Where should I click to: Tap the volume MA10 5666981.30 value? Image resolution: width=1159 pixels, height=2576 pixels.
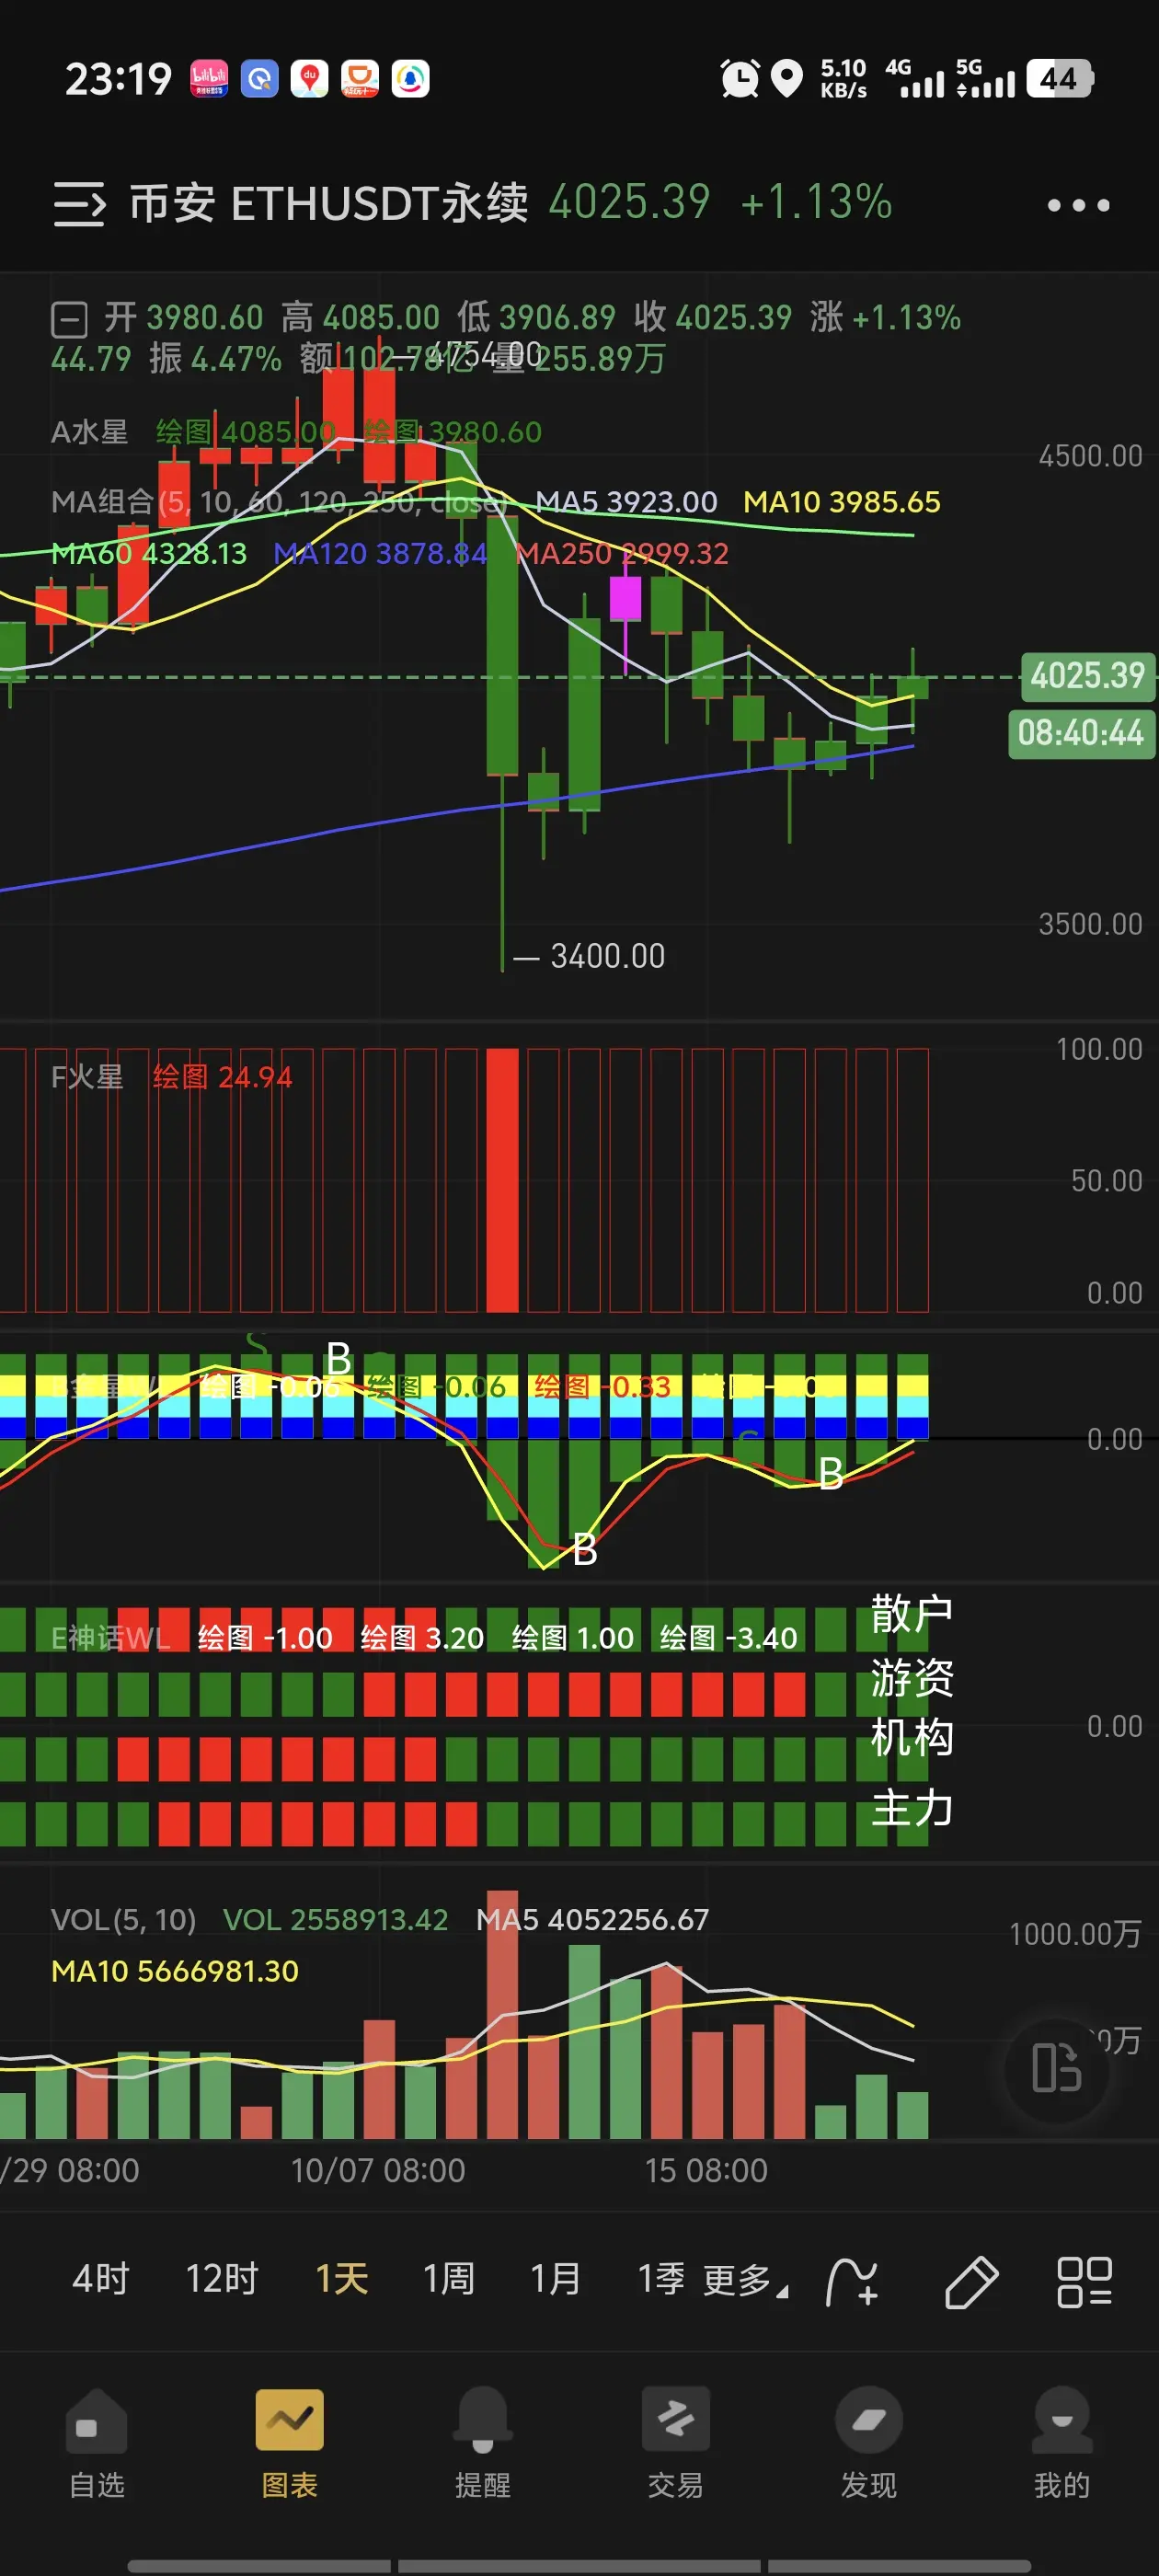[175, 1971]
